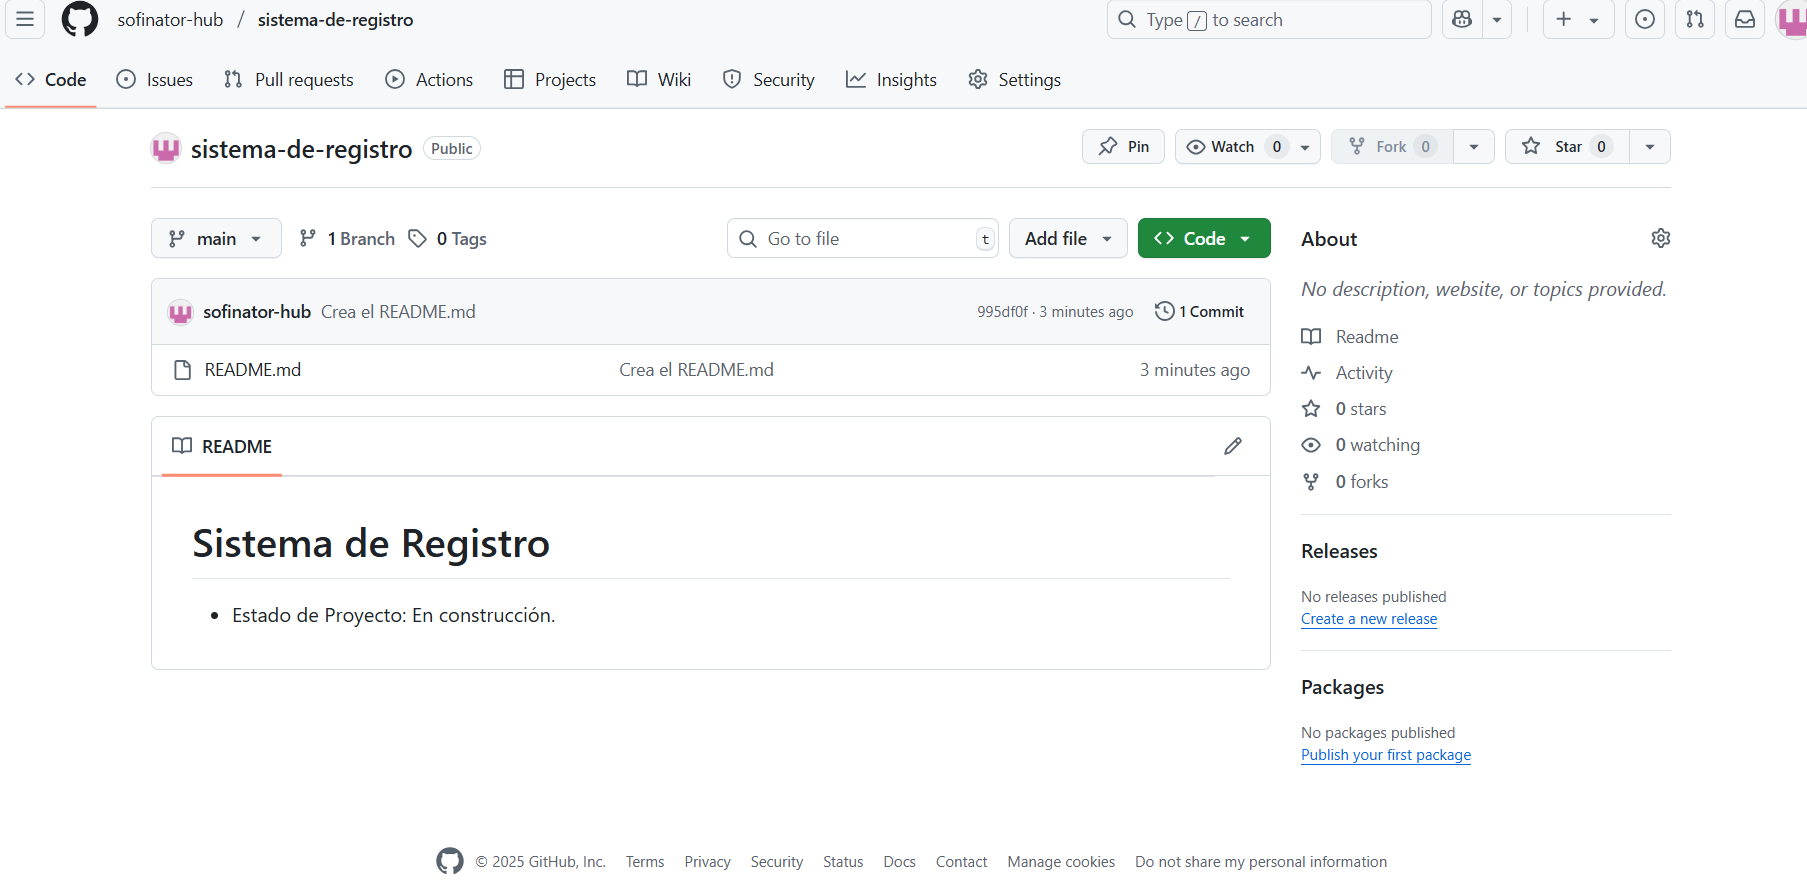Viewport: 1807px width, 890px height.
Task: Click the Go to file search field
Action: pos(863,238)
